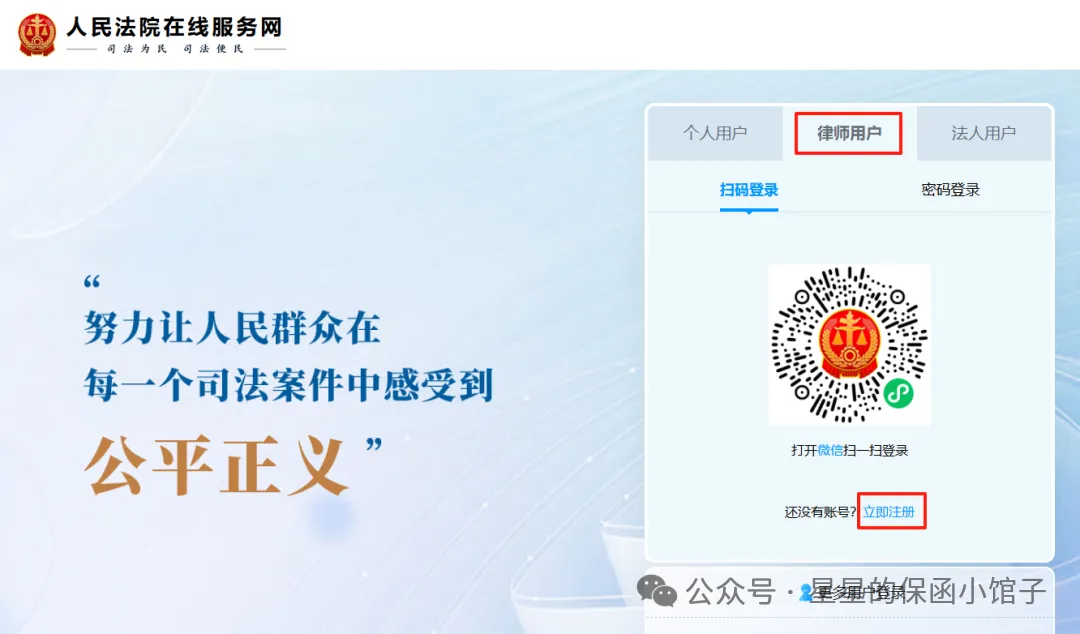1080x634 pixels.
Task: Click the court emblem inside the QR code
Action: [x=849, y=344]
